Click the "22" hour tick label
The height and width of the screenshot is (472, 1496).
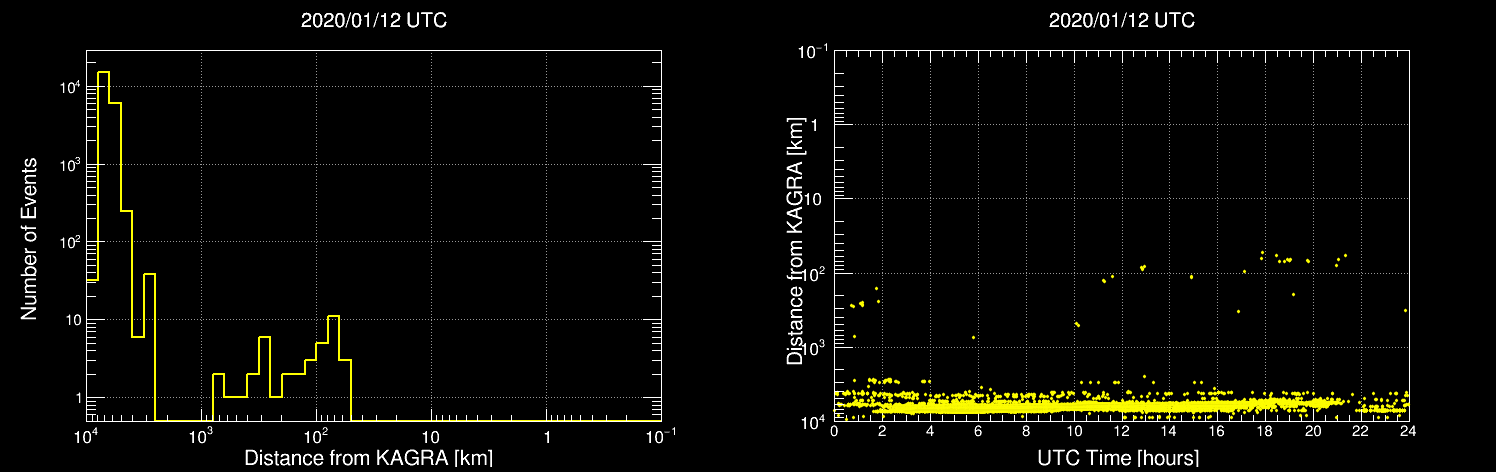pos(1359,432)
